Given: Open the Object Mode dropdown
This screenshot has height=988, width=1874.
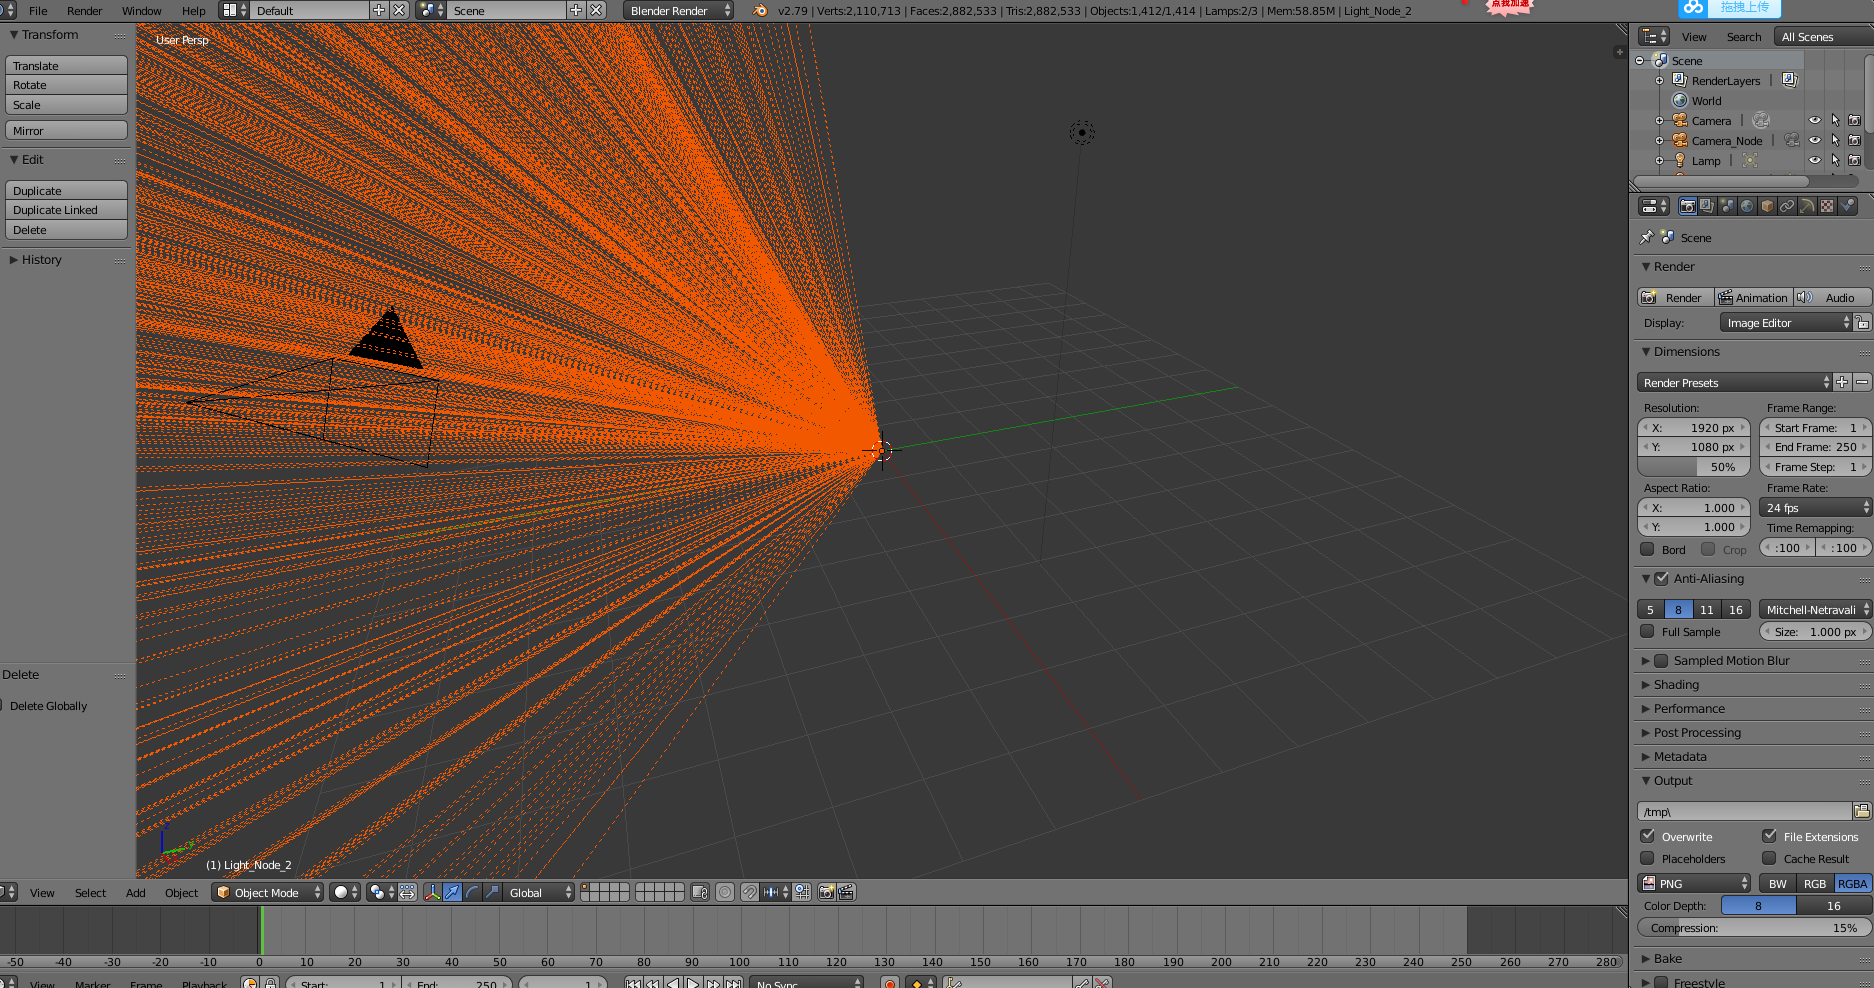Looking at the screenshot, I should [268, 892].
